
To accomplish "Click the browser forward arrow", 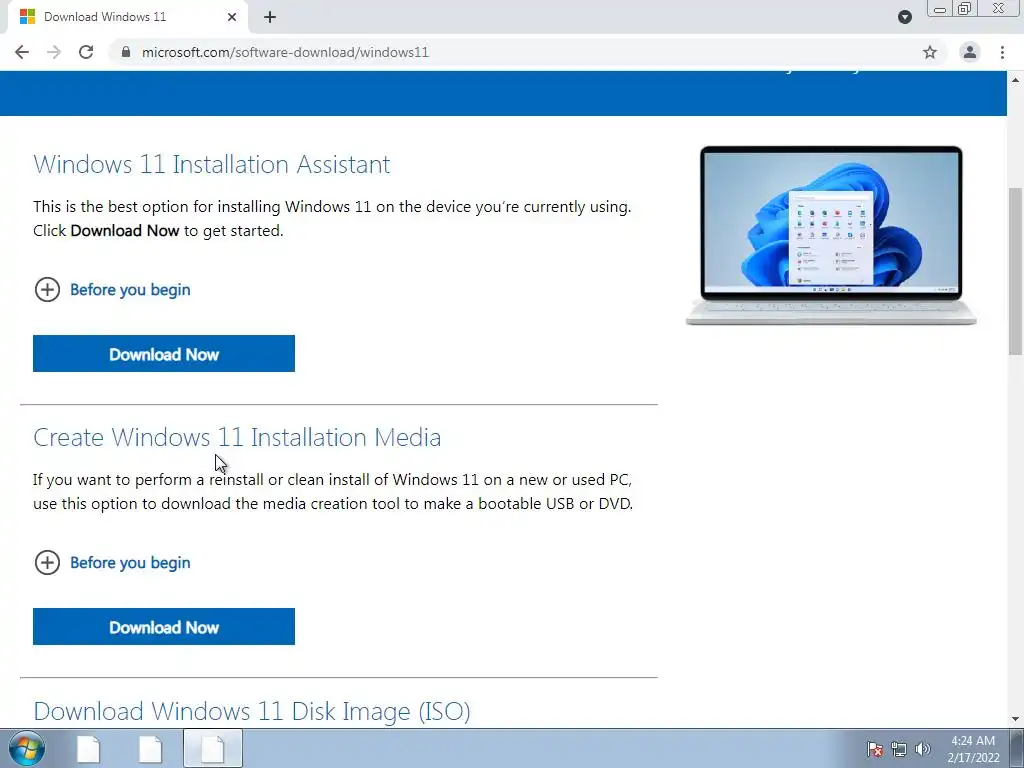I will [x=54, y=52].
